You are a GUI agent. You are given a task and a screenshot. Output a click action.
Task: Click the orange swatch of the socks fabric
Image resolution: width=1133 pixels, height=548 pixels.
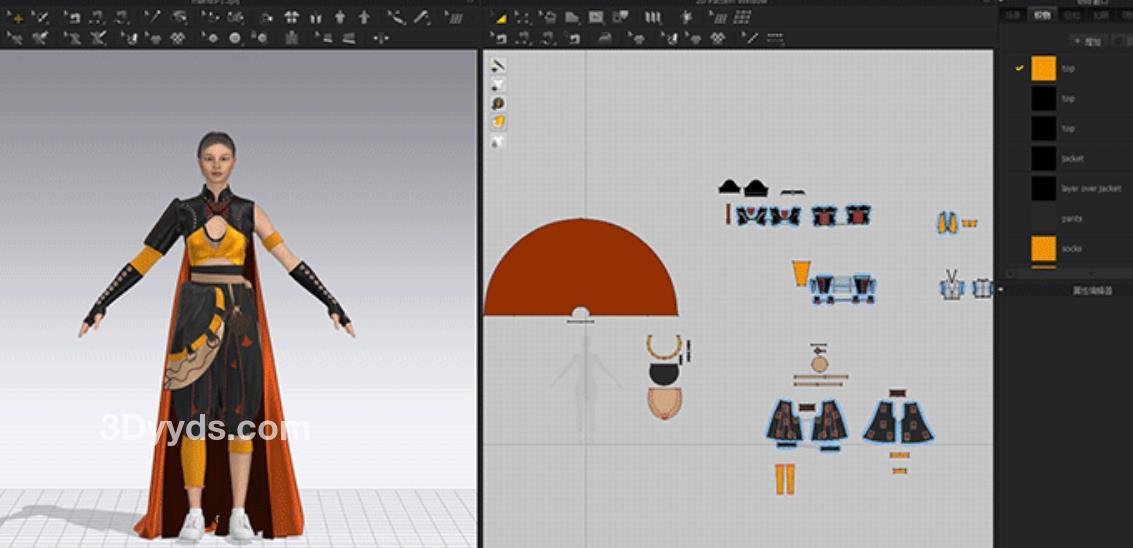[1043, 248]
